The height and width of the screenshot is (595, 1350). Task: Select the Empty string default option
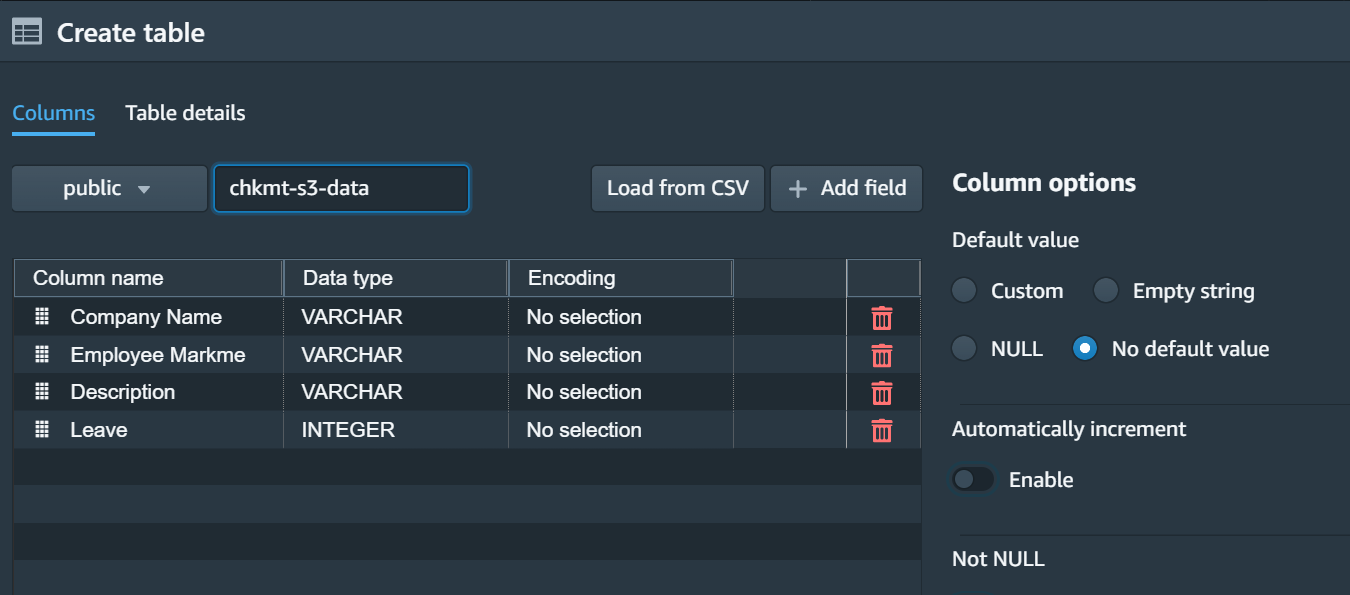tap(1106, 290)
